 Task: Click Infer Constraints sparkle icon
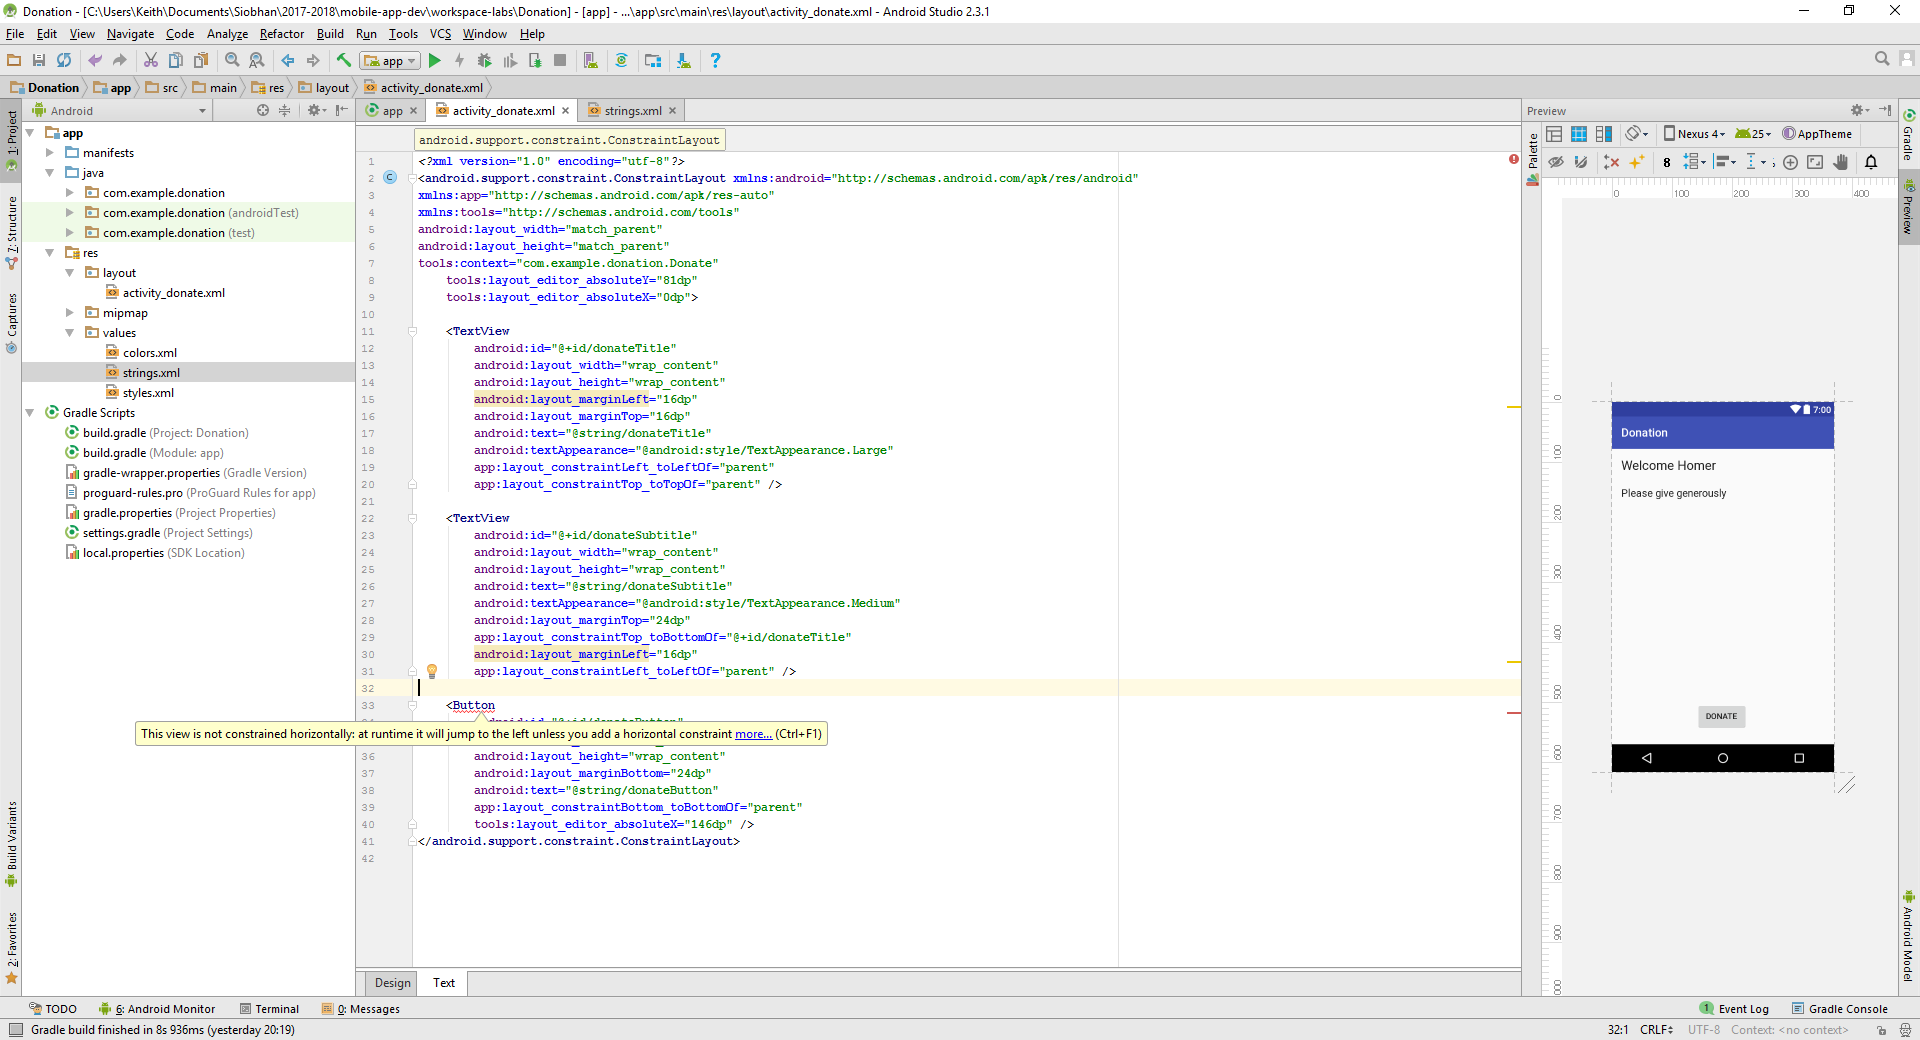(1637, 162)
